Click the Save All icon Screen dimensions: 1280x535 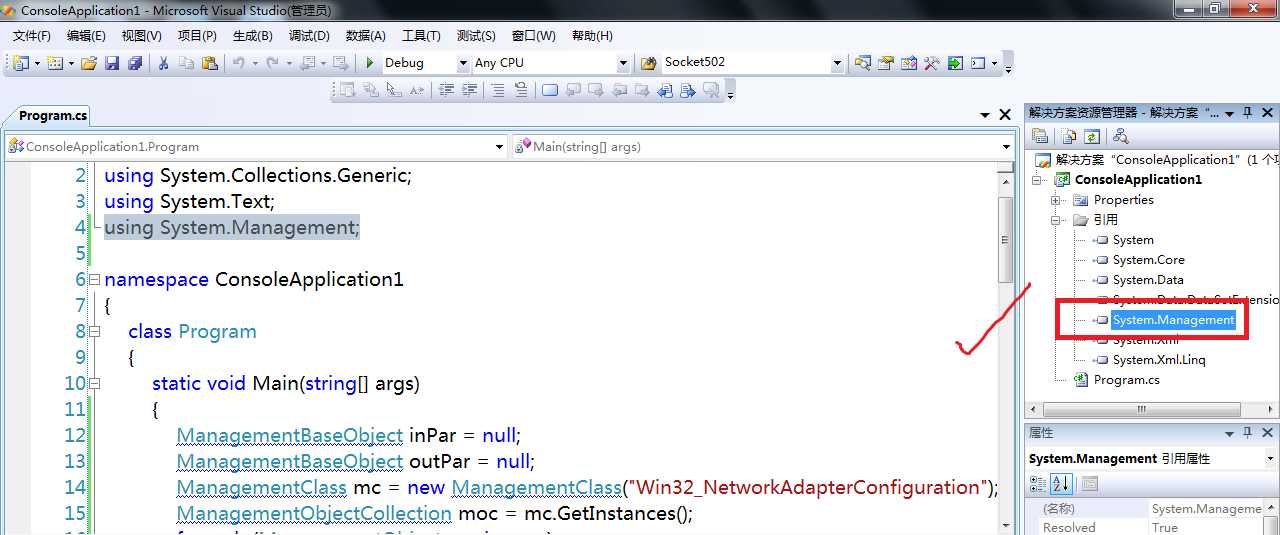point(135,63)
